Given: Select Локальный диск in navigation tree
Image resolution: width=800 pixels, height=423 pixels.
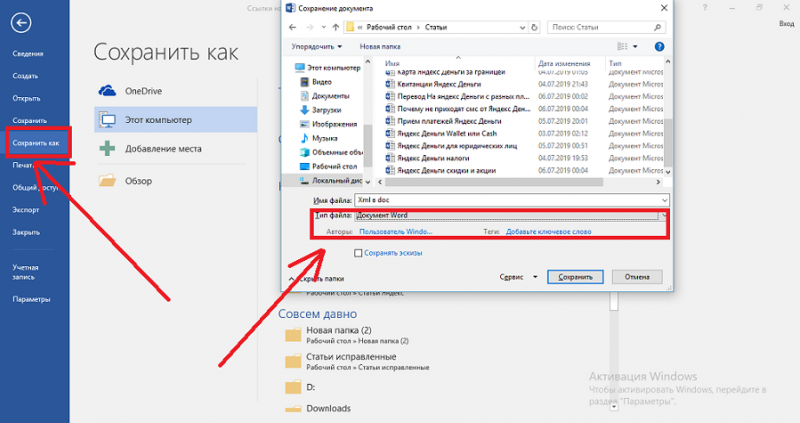Looking at the screenshot, I should pyautogui.click(x=331, y=181).
